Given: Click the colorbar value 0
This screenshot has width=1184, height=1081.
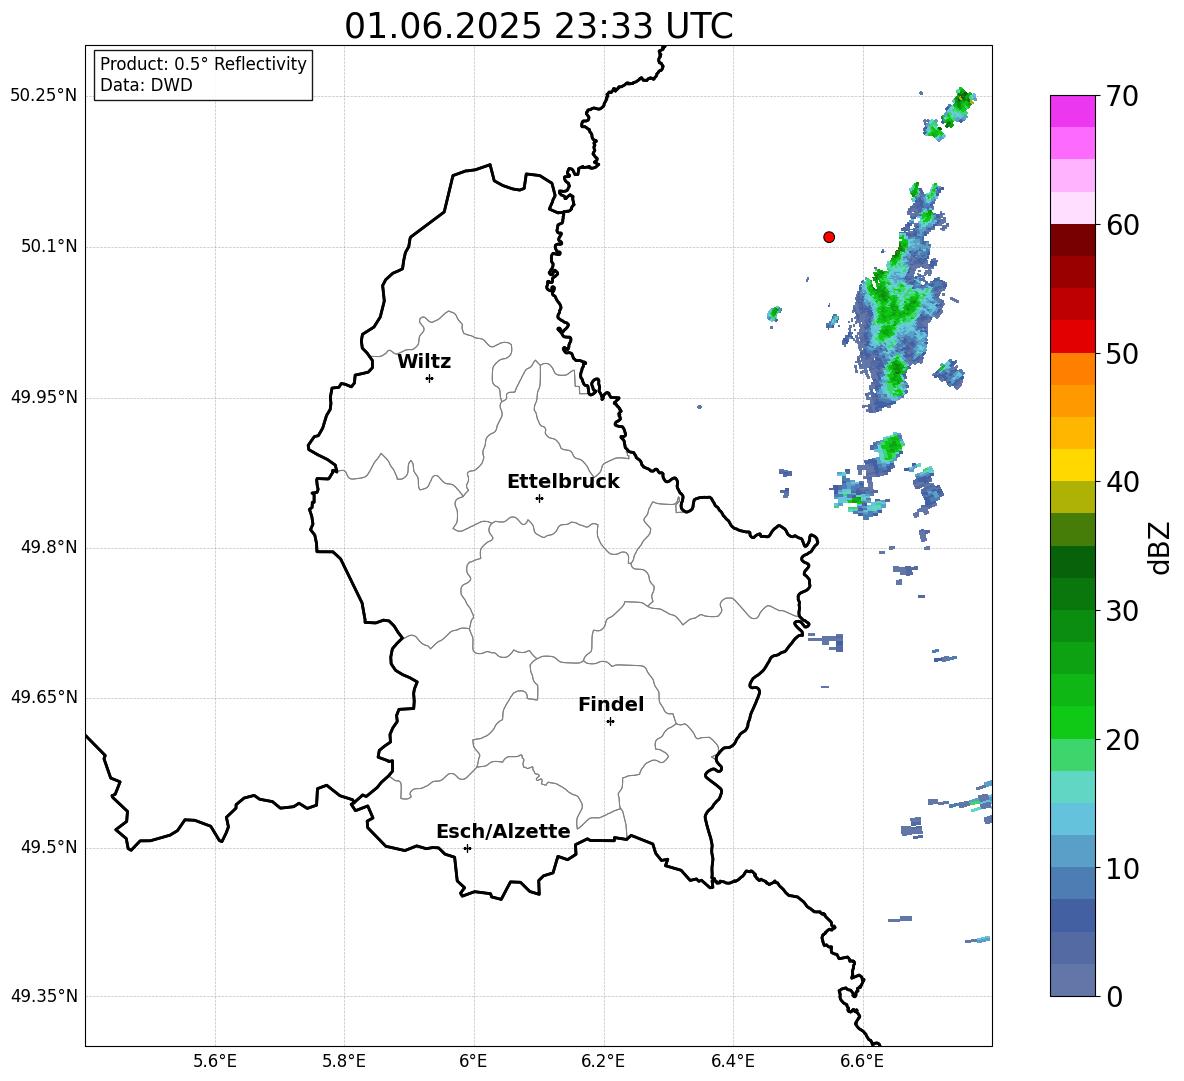Looking at the screenshot, I should [x=1114, y=996].
